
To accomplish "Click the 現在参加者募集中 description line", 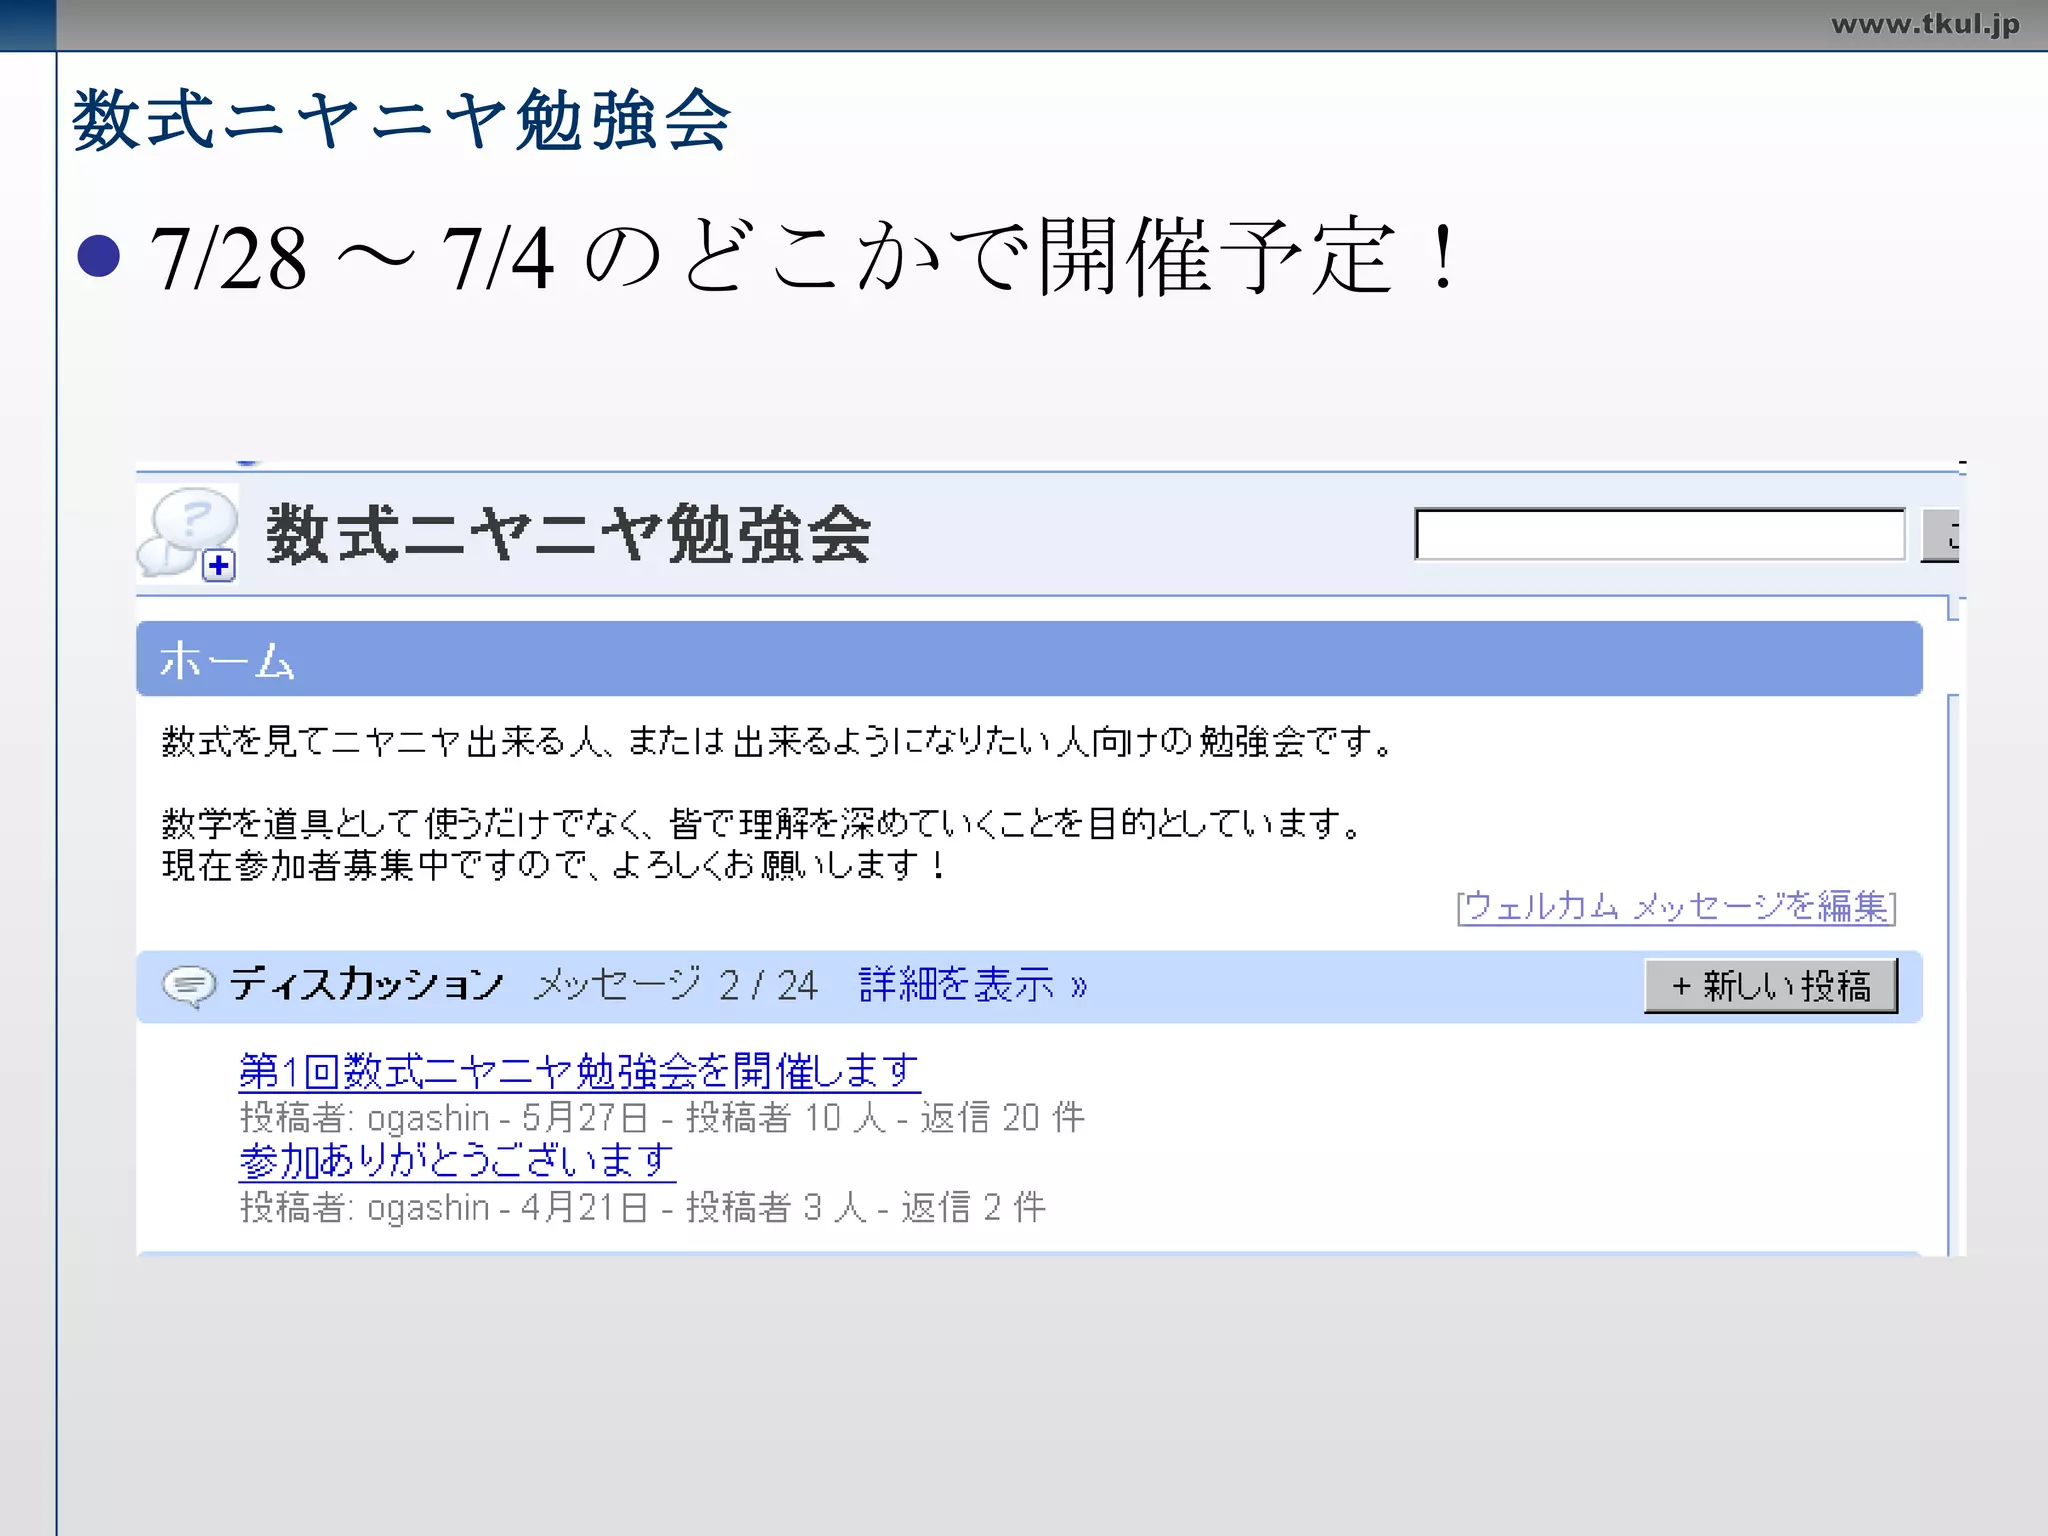I will pyautogui.click(x=554, y=865).
